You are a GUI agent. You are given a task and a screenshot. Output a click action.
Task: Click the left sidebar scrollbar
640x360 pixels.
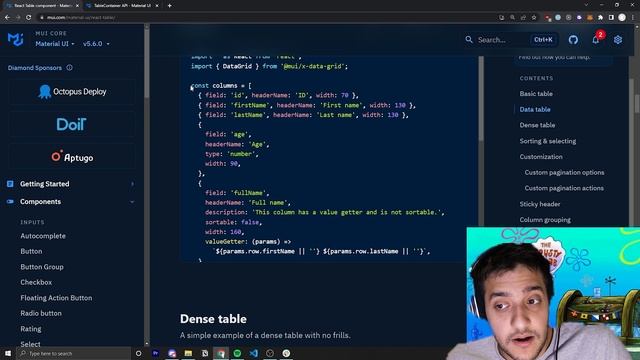click(x=146, y=63)
